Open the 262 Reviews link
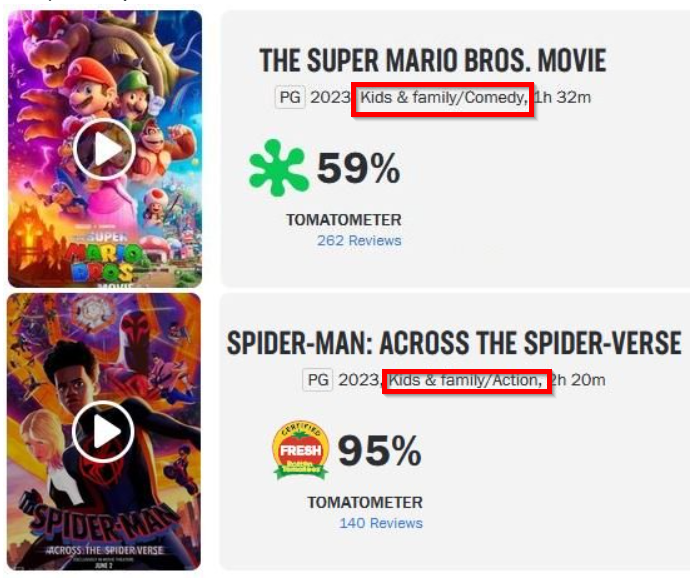The image size is (699, 578). coord(359,241)
